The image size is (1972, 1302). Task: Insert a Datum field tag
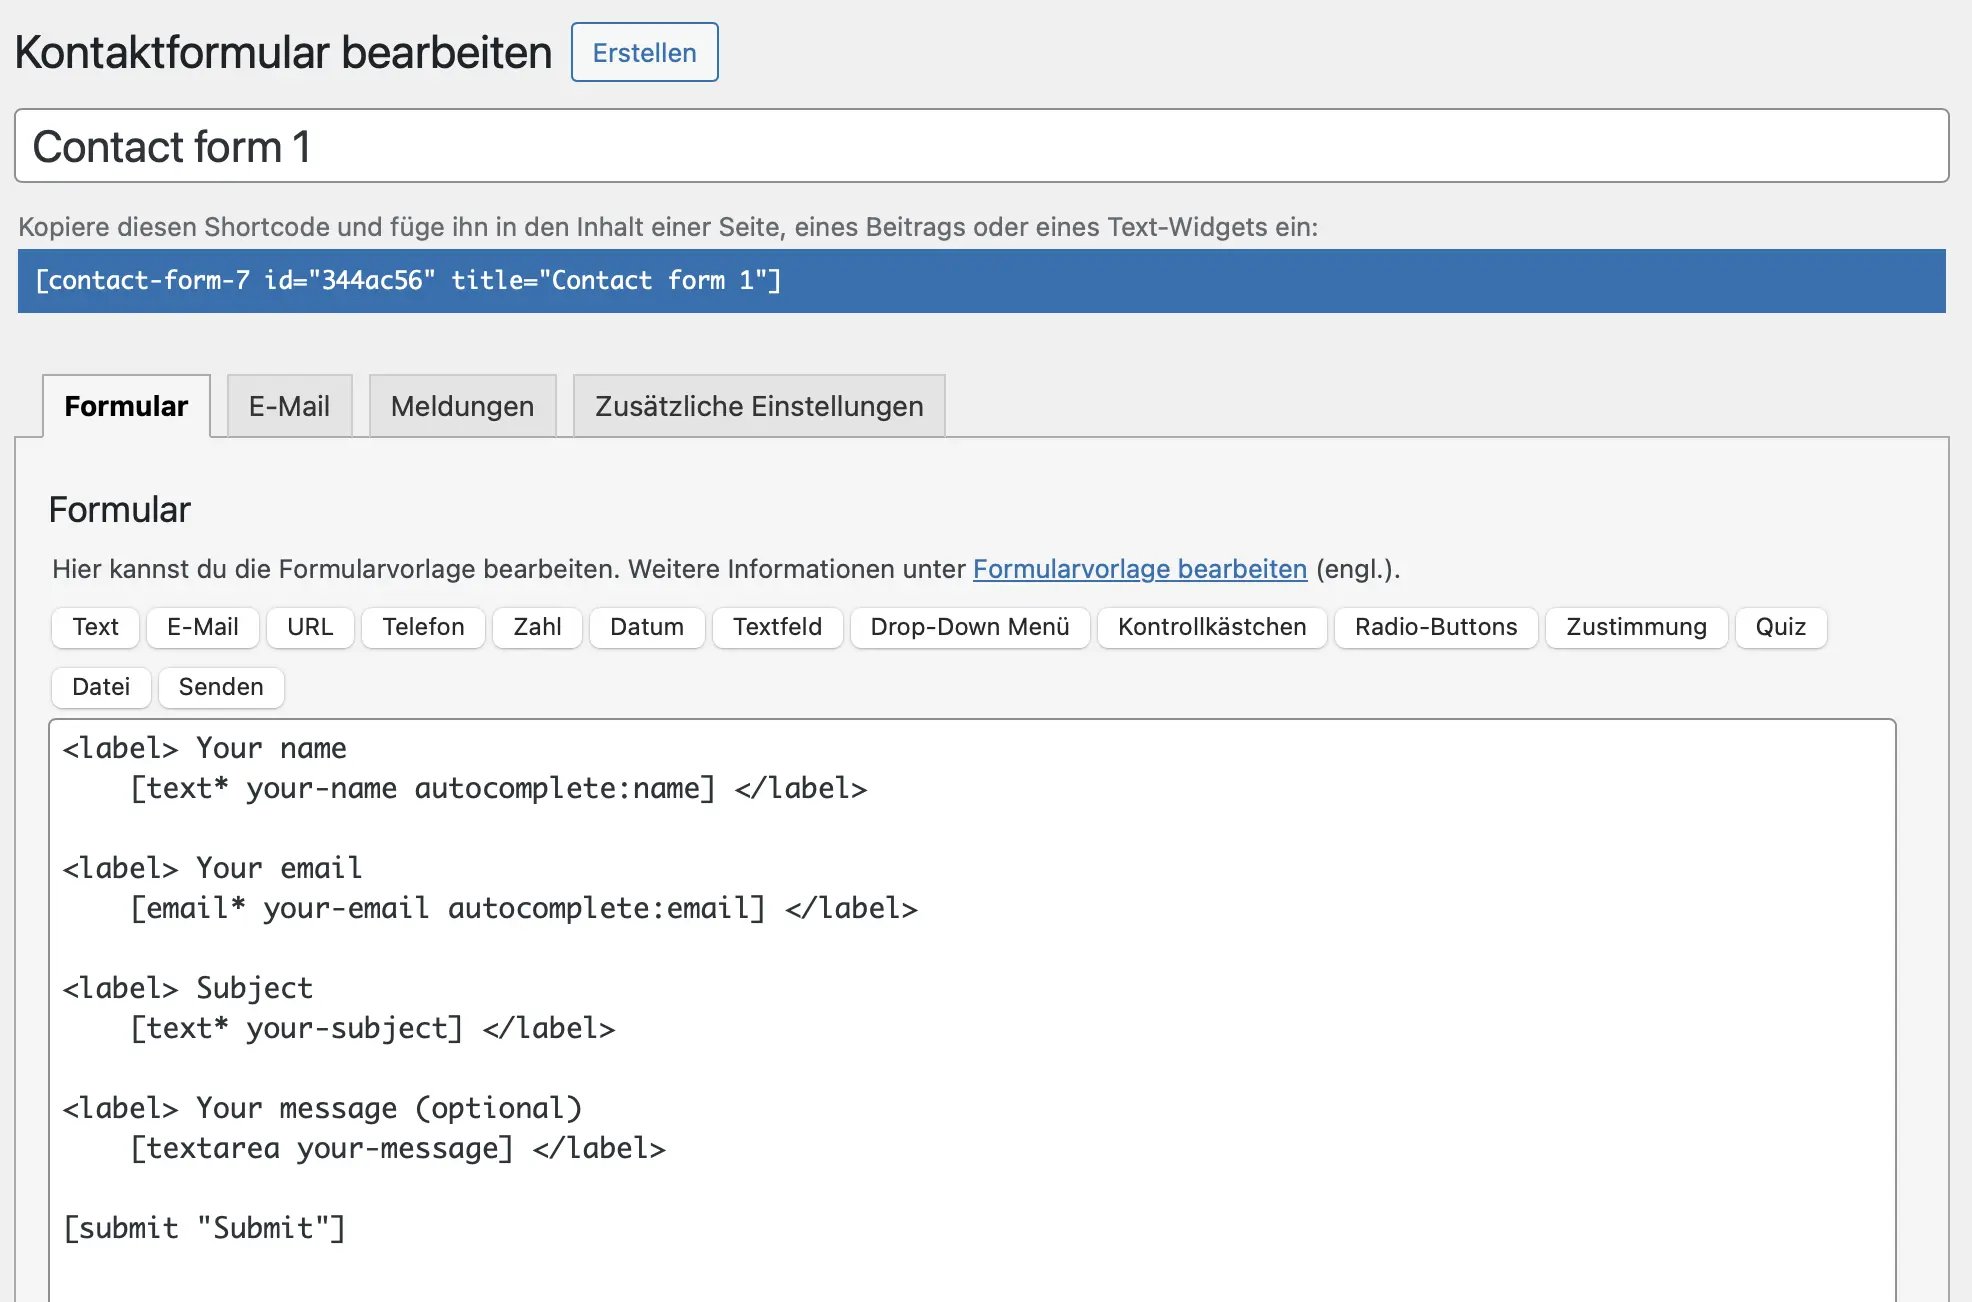pyautogui.click(x=647, y=627)
